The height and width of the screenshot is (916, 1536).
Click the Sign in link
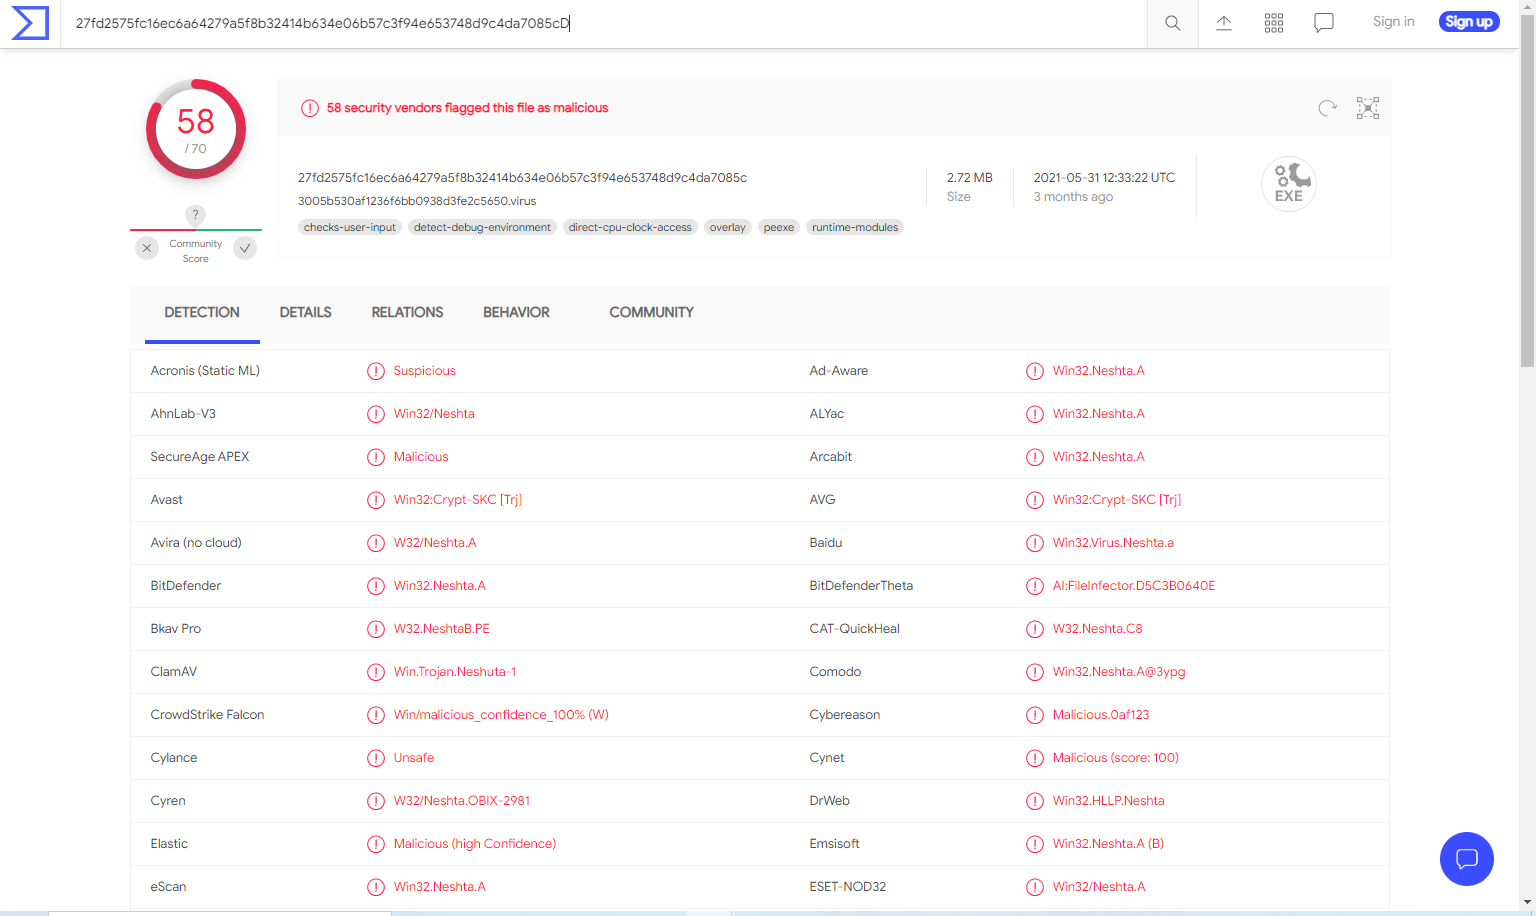pyautogui.click(x=1393, y=22)
